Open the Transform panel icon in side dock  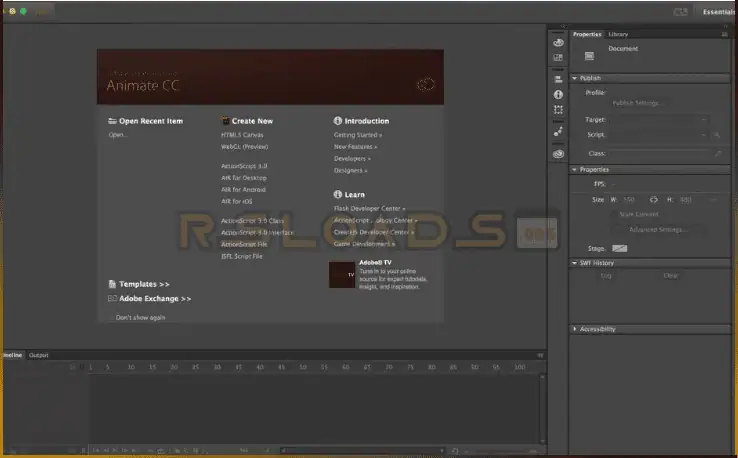click(x=558, y=109)
